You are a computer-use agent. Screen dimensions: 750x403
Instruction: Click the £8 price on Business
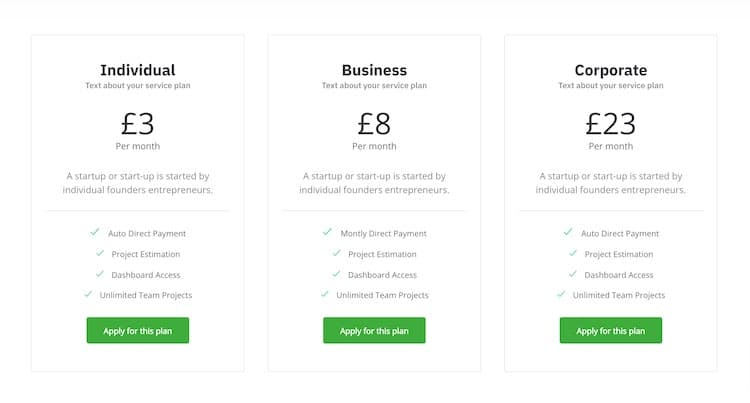click(374, 123)
